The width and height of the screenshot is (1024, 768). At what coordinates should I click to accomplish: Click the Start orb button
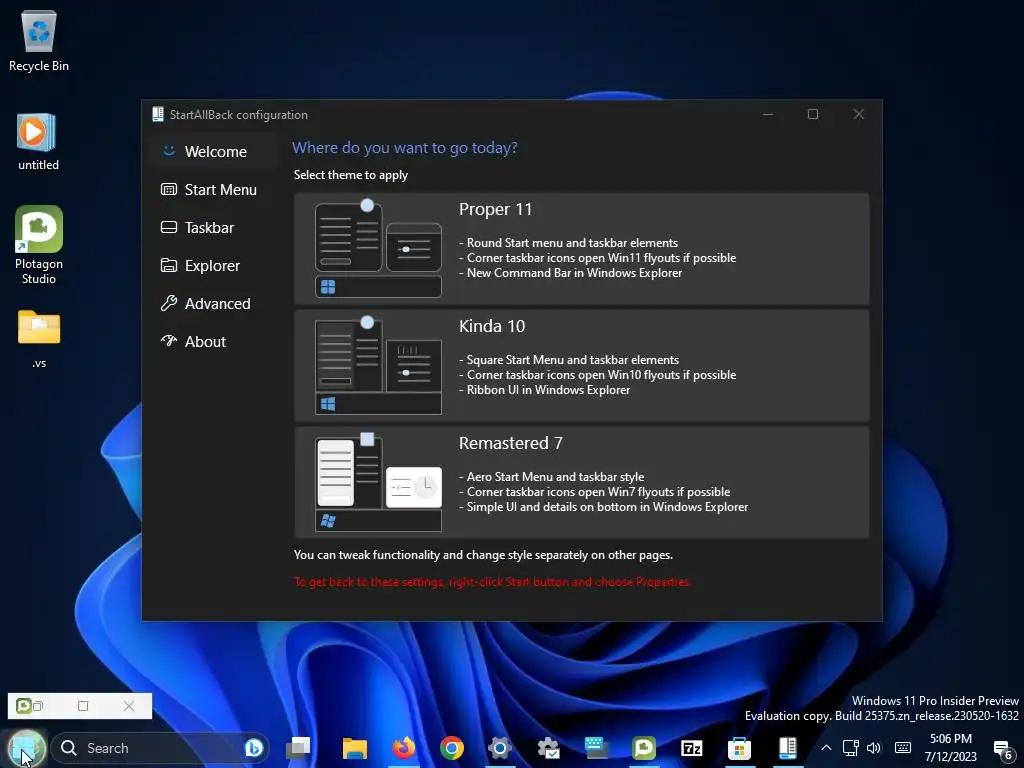coord(26,748)
